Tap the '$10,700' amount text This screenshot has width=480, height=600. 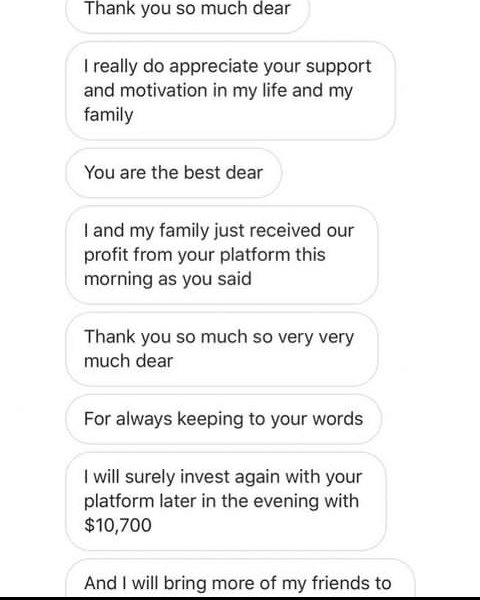coord(118,525)
